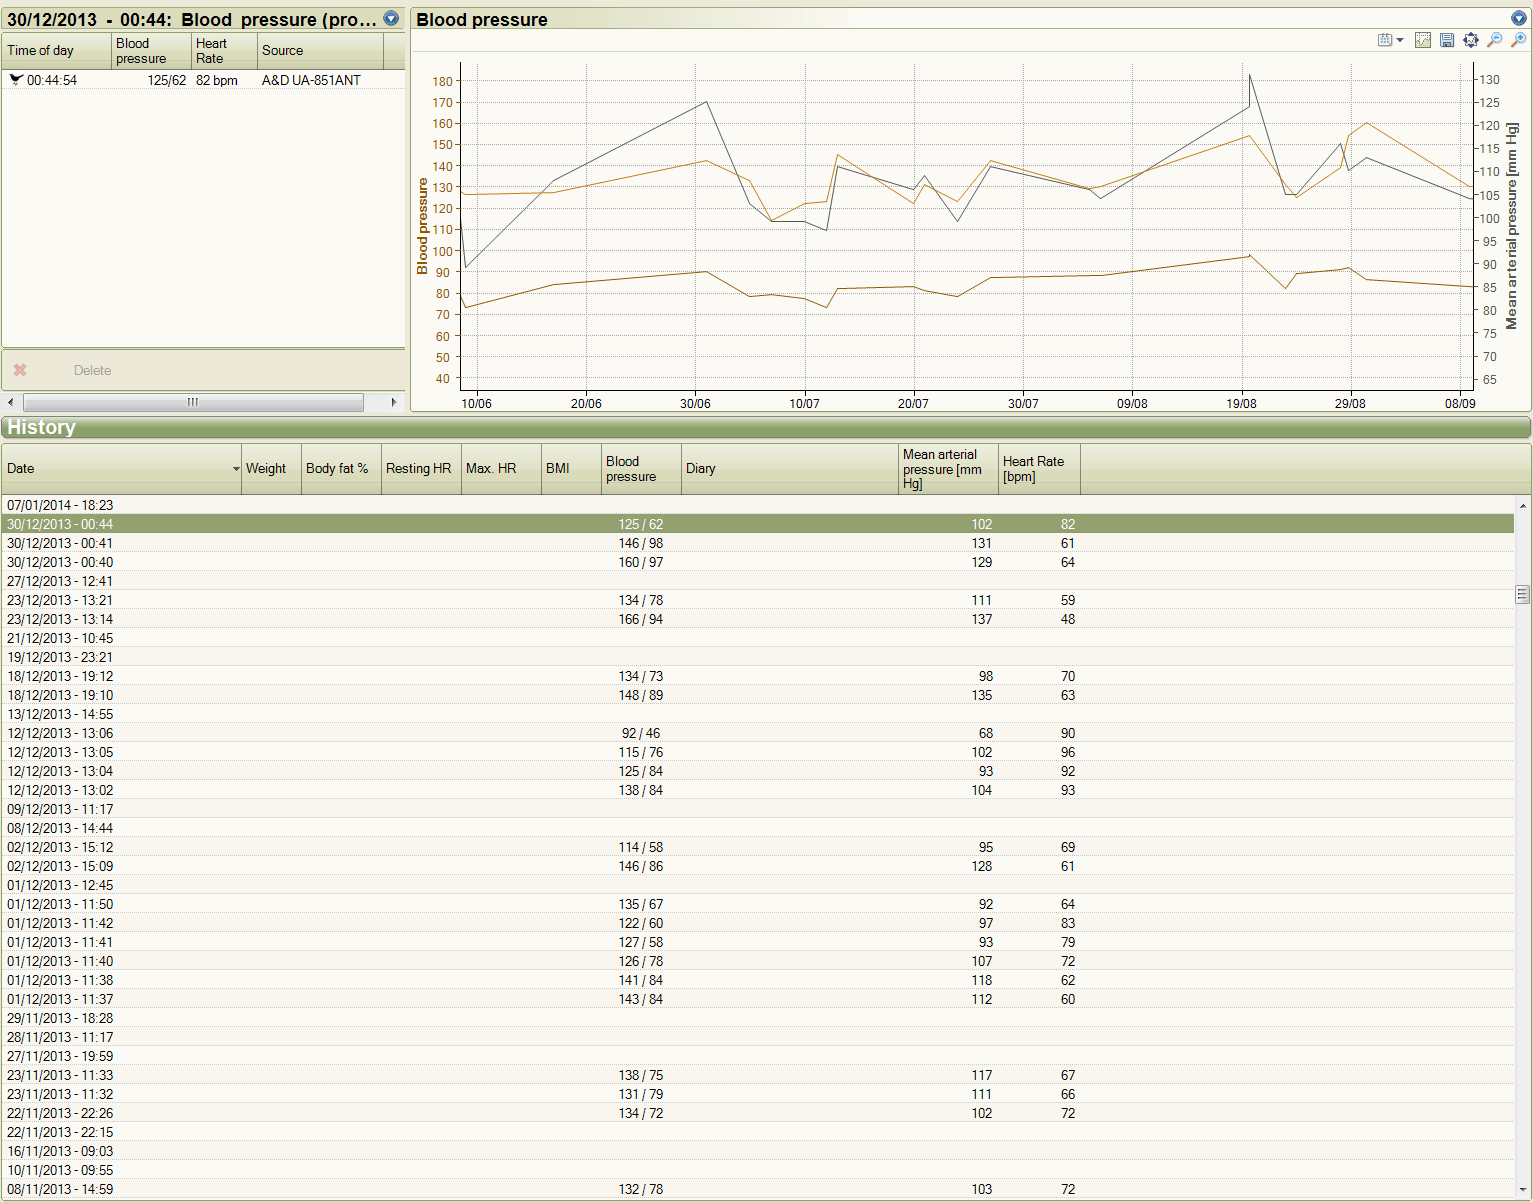This screenshot has height=1202, width=1533.
Task: Save the blood pressure chart image
Action: click(x=1447, y=40)
